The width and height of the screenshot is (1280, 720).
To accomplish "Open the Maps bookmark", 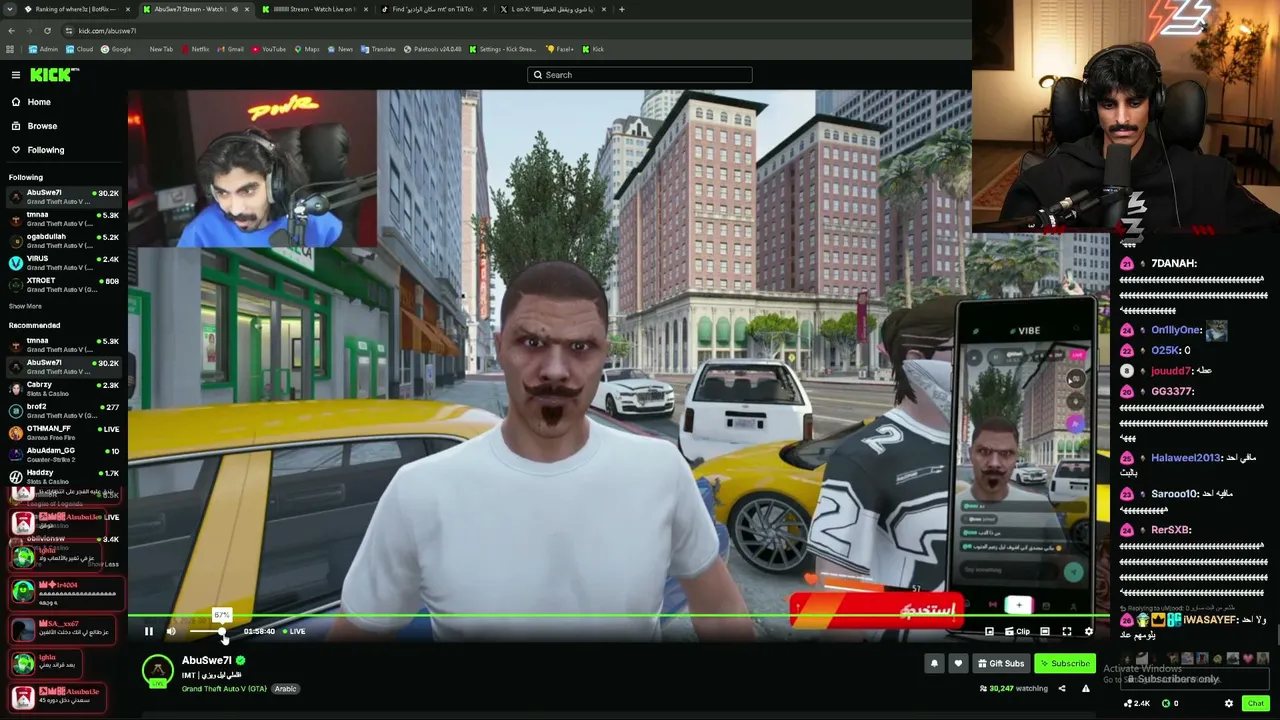I will click(307, 49).
